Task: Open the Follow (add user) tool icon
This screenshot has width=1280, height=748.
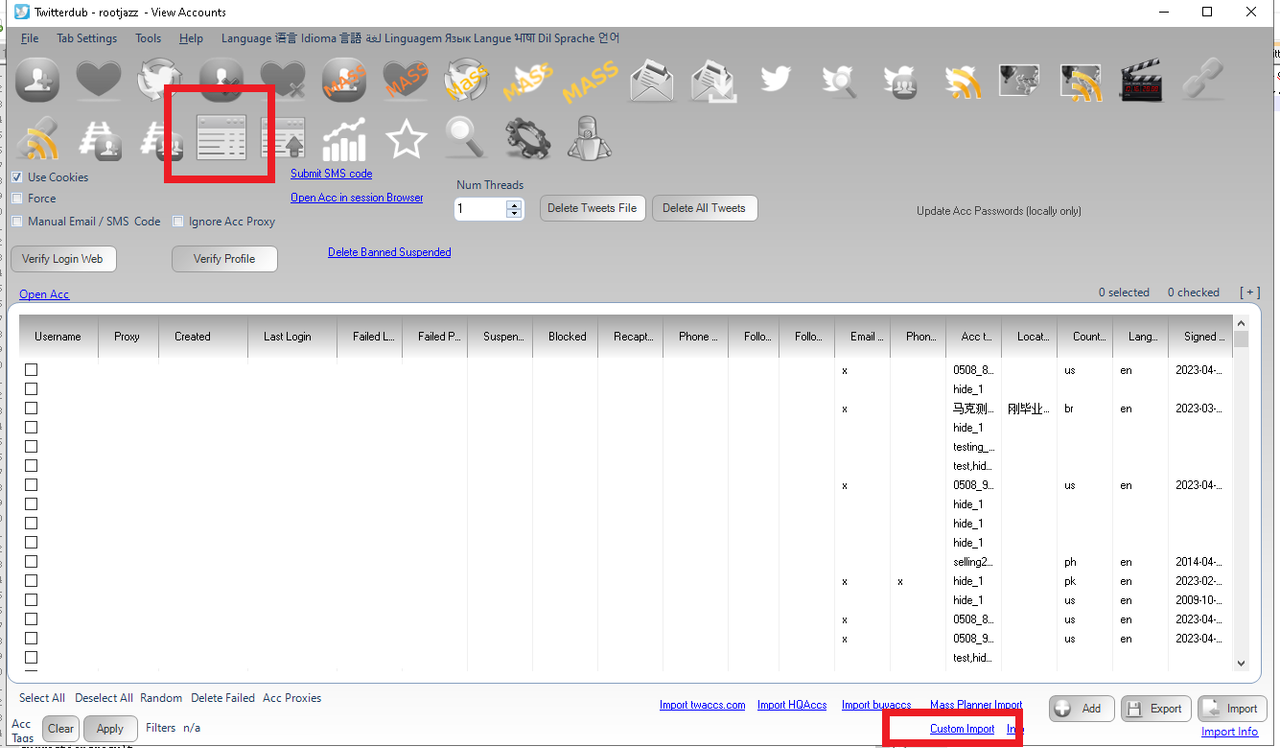Action: click(x=38, y=81)
